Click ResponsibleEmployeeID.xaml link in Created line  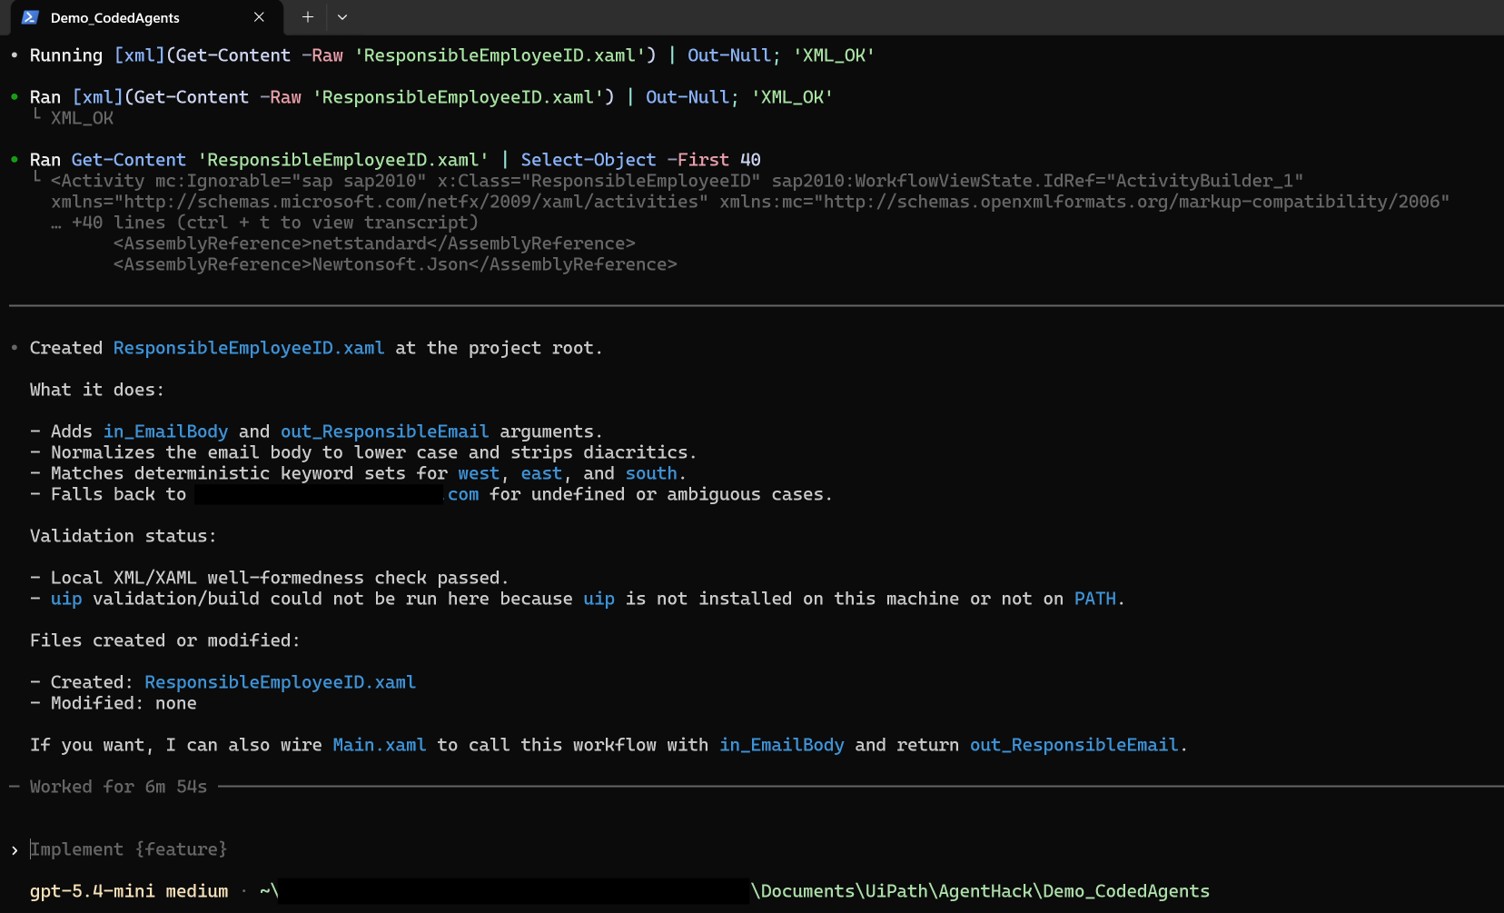(248, 348)
